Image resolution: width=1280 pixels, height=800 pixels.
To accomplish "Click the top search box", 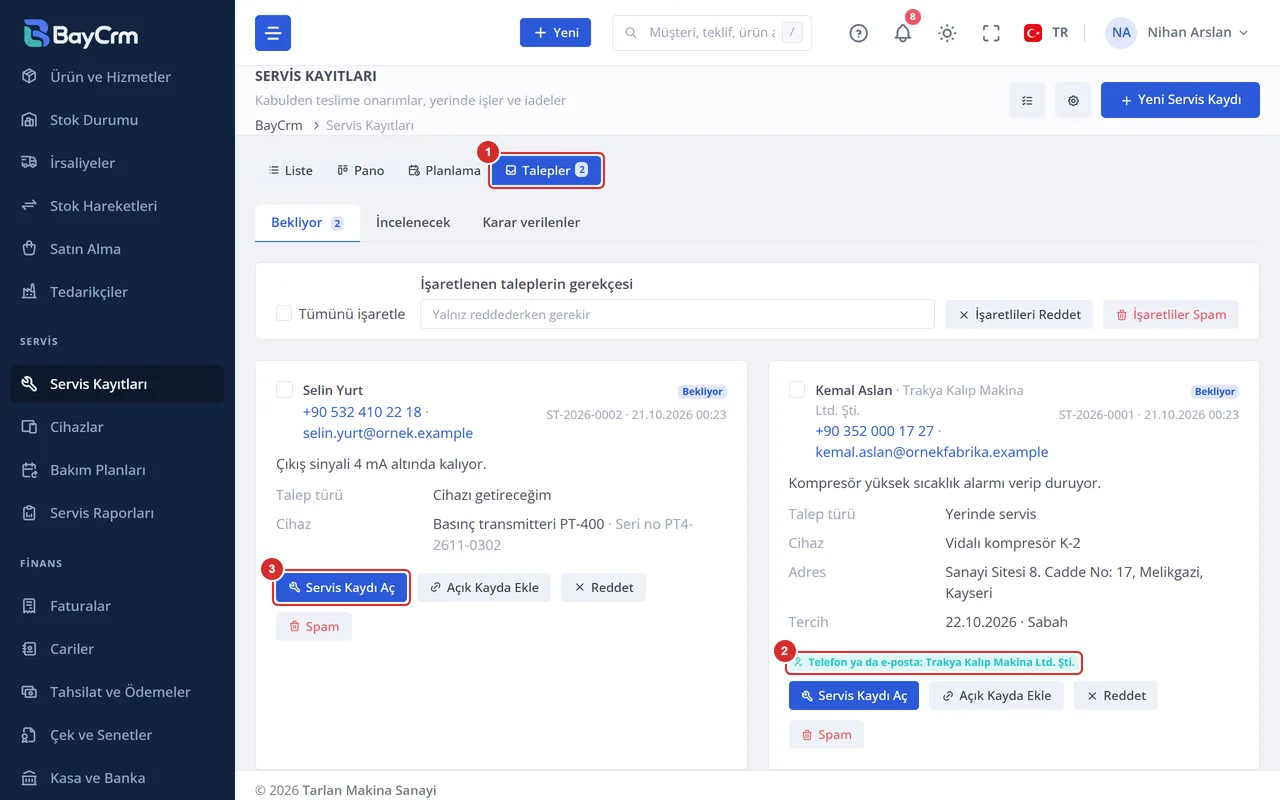I will point(711,33).
